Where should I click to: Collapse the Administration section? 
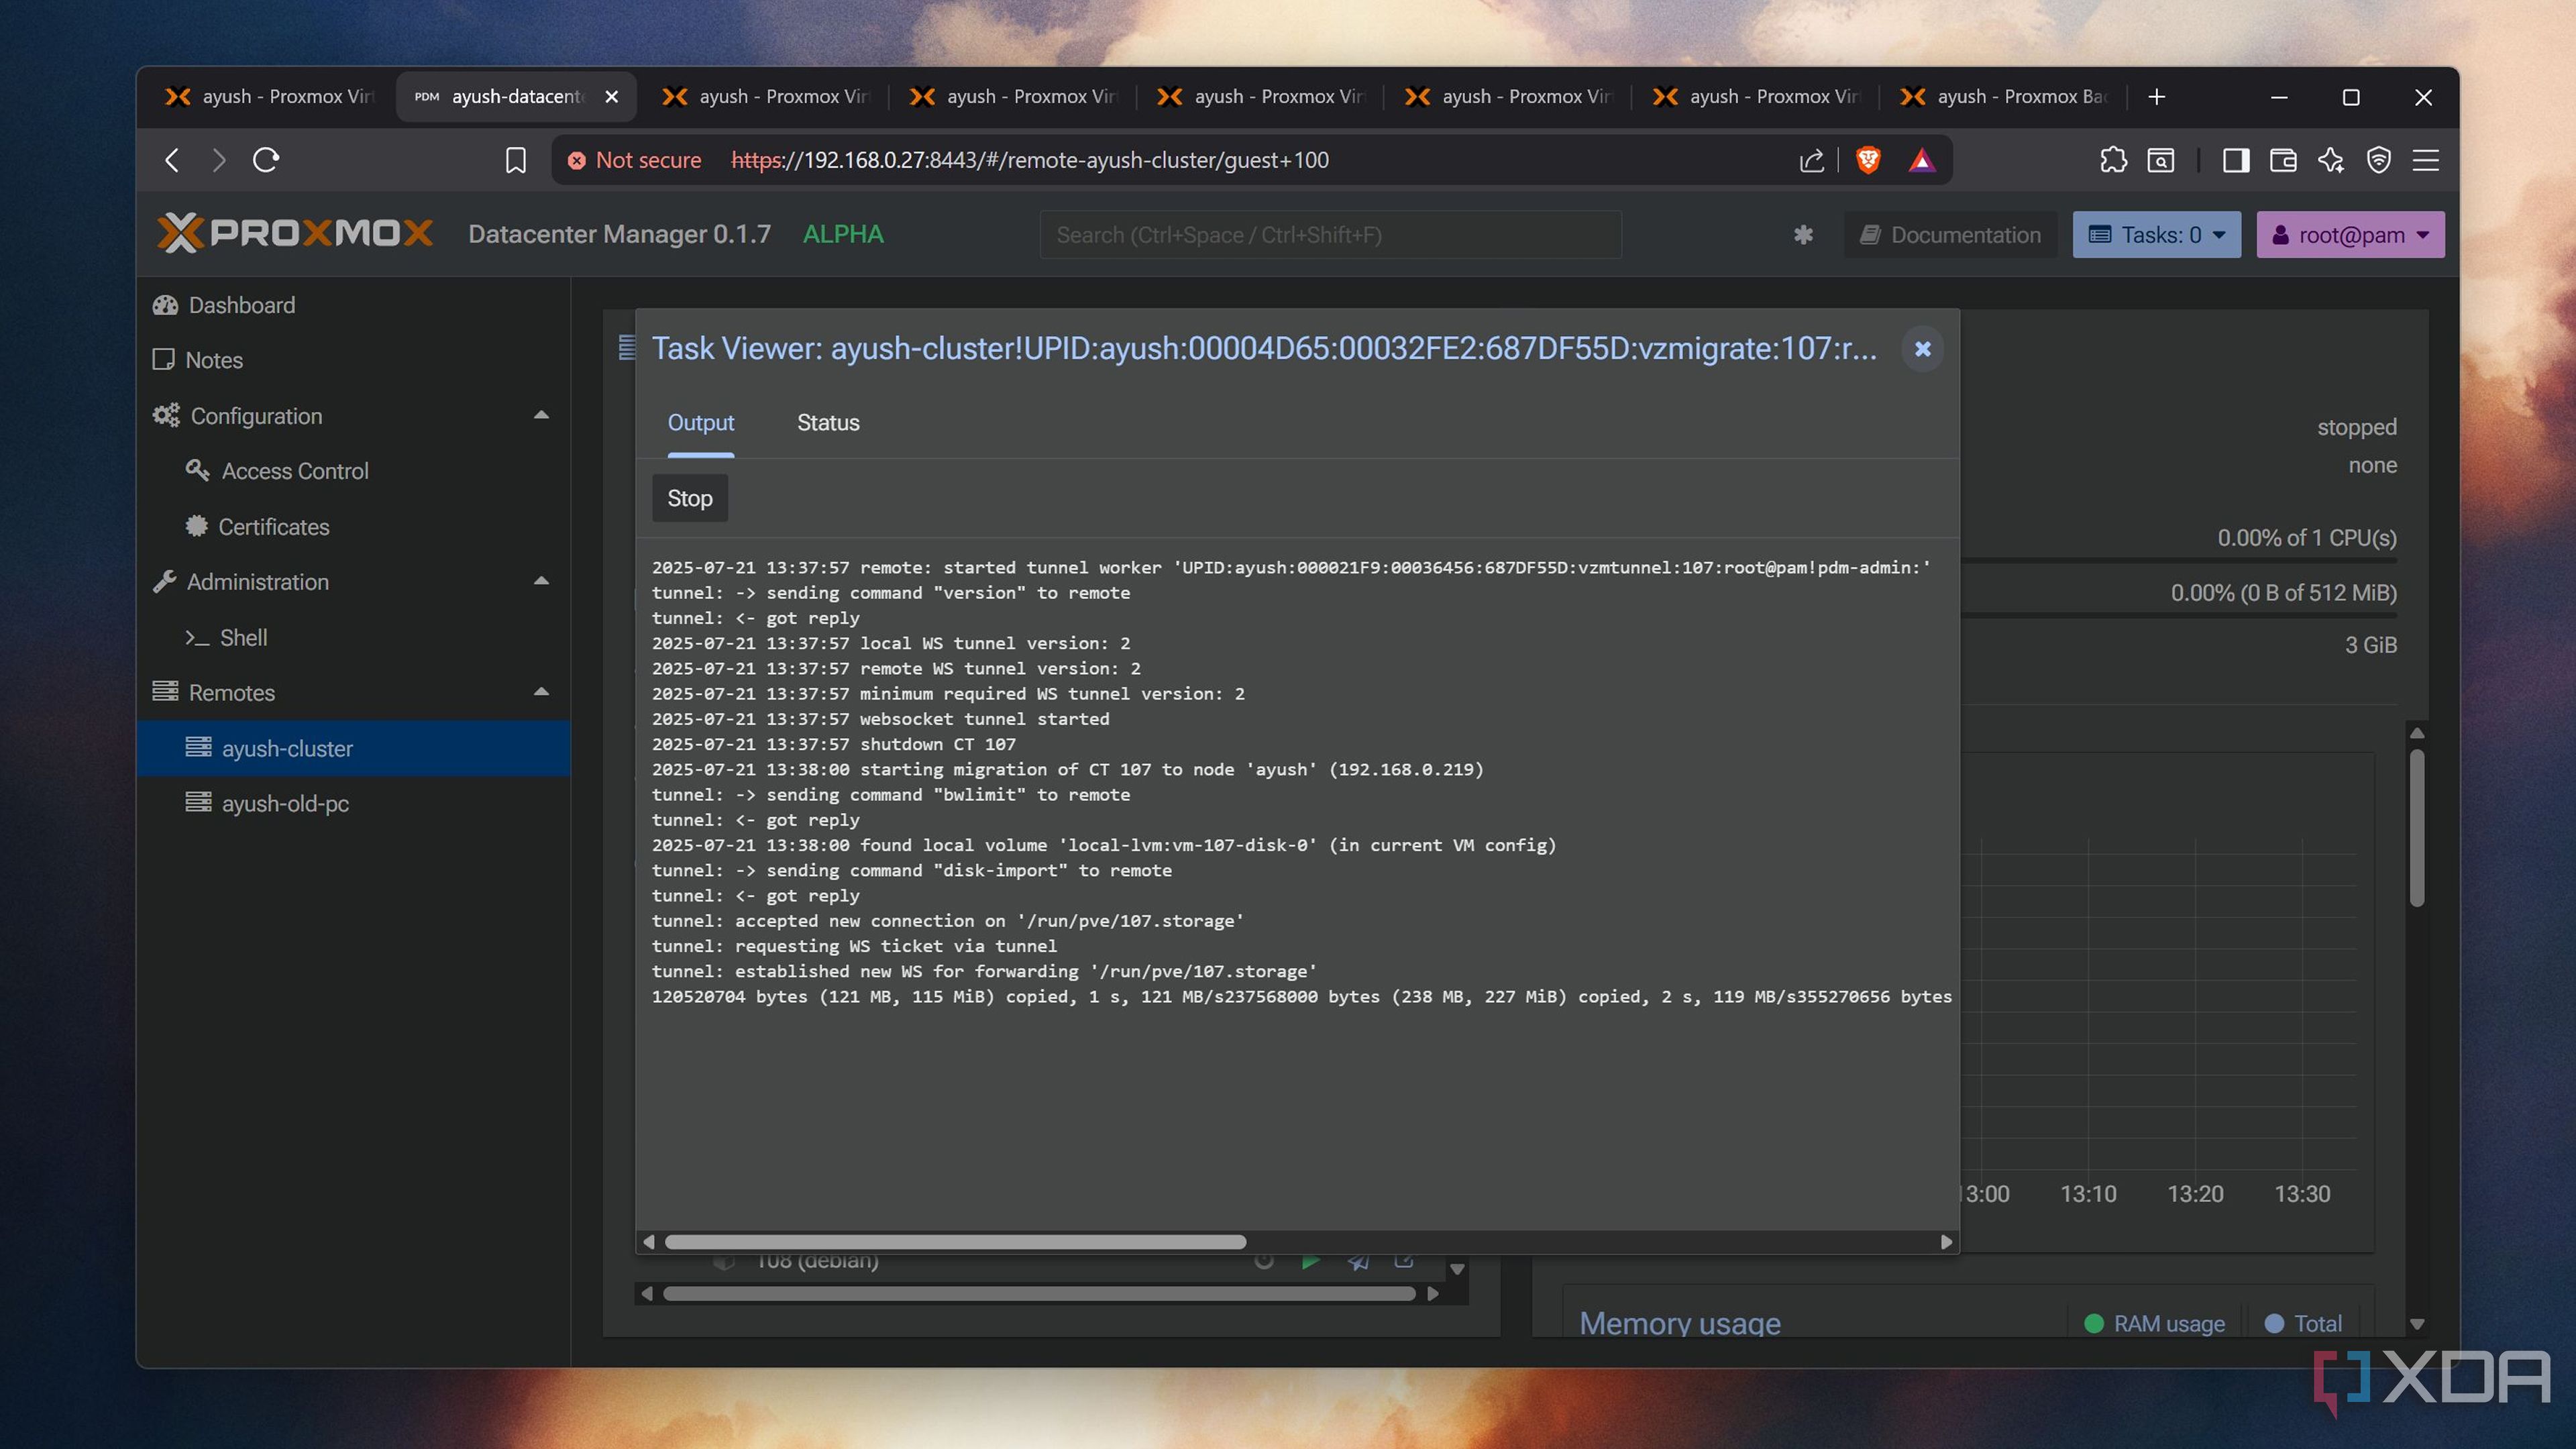click(x=541, y=581)
